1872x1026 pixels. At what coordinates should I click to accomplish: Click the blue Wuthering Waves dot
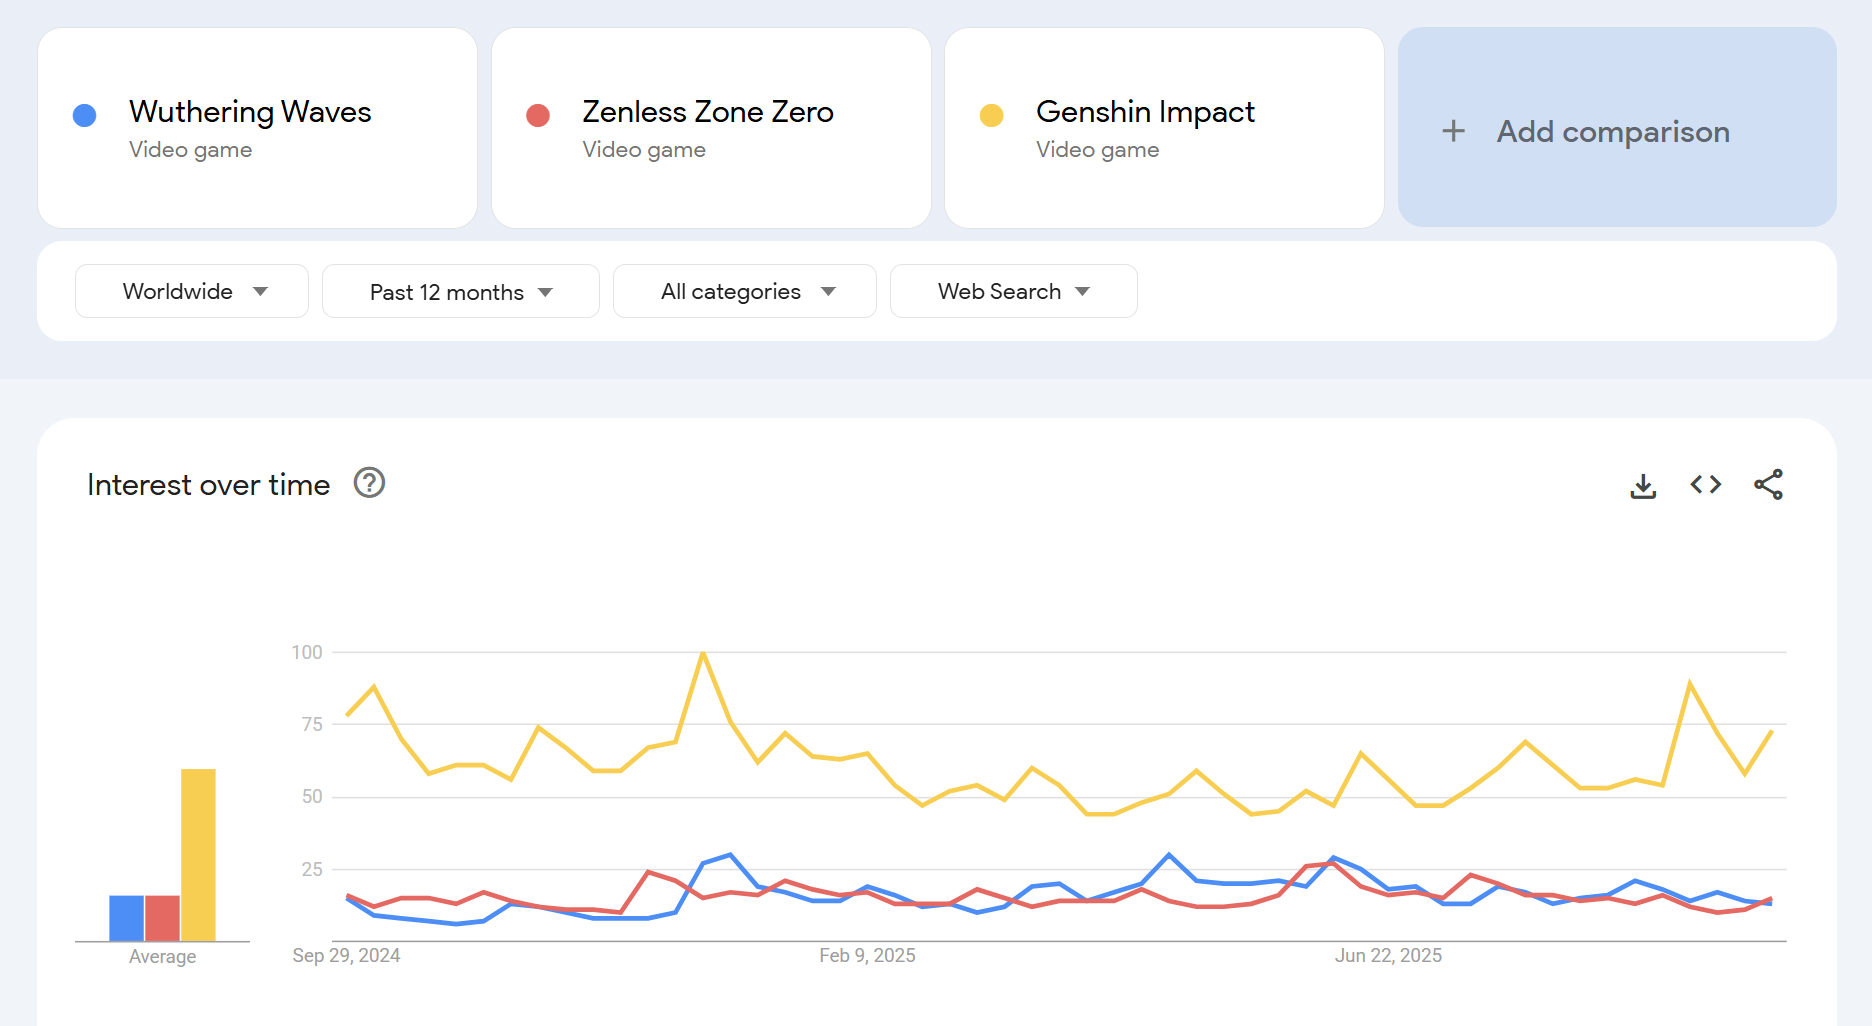85,115
